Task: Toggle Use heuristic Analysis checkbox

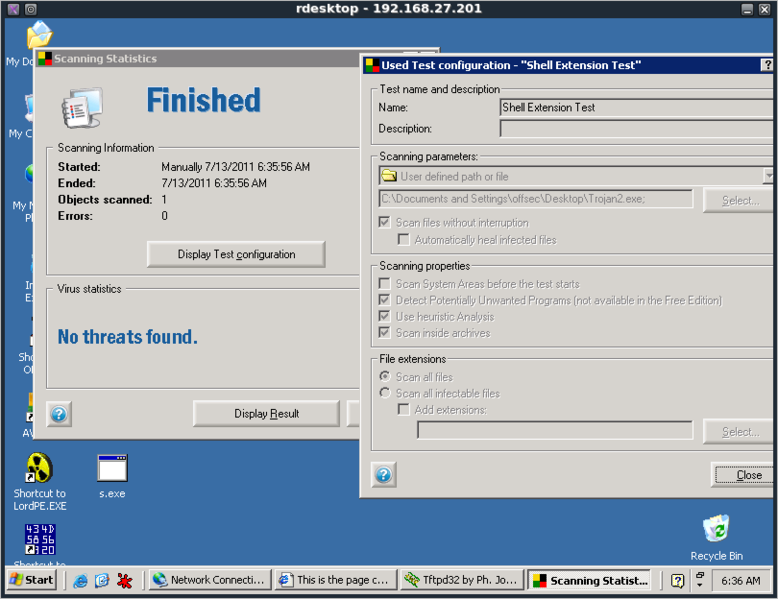Action: pyautogui.click(x=385, y=316)
